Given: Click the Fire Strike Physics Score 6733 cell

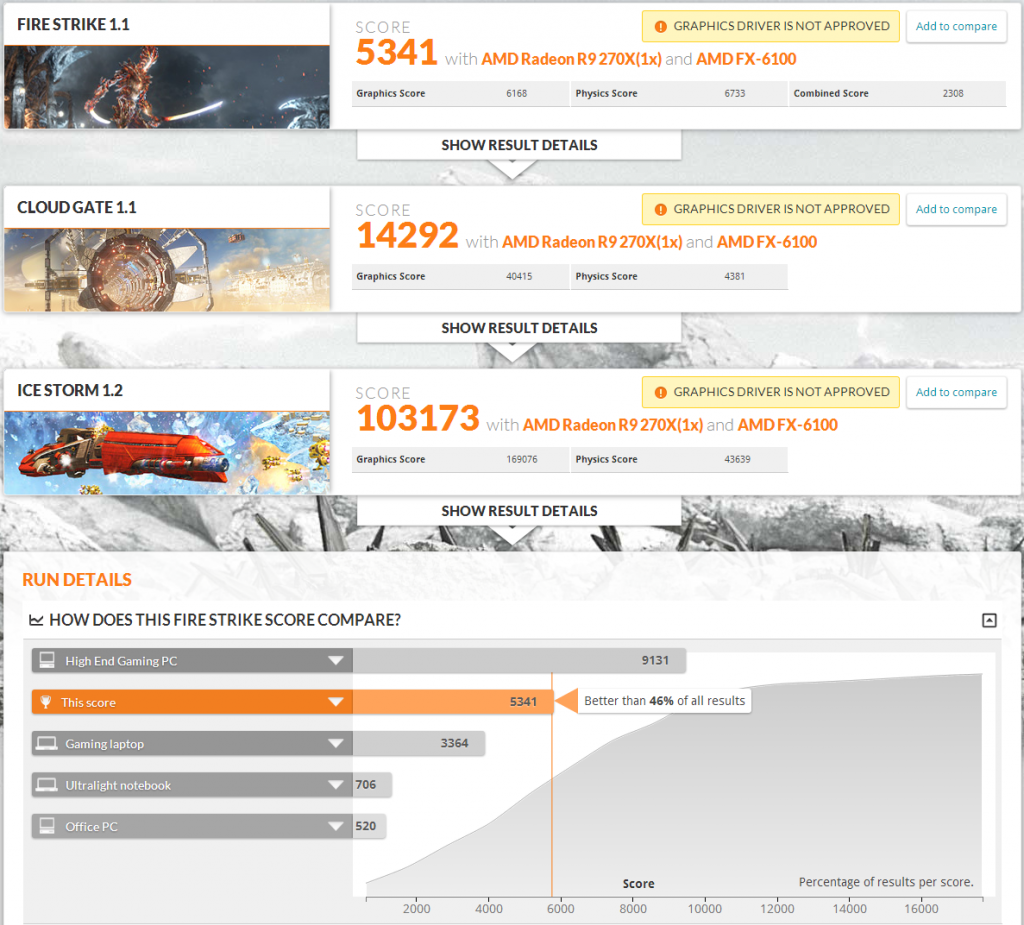Looking at the screenshot, I should [x=679, y=93].
